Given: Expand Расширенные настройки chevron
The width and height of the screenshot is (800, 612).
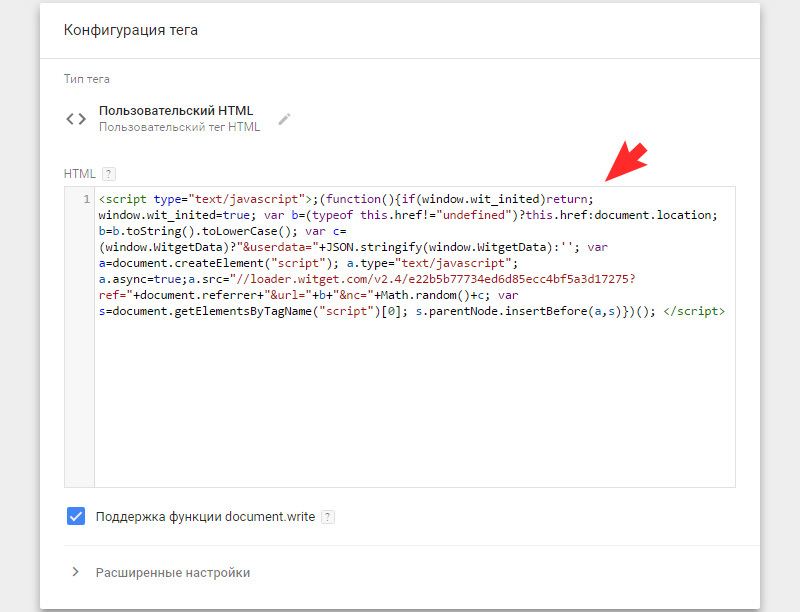Looking at the screenshot, I should [76, 572].
